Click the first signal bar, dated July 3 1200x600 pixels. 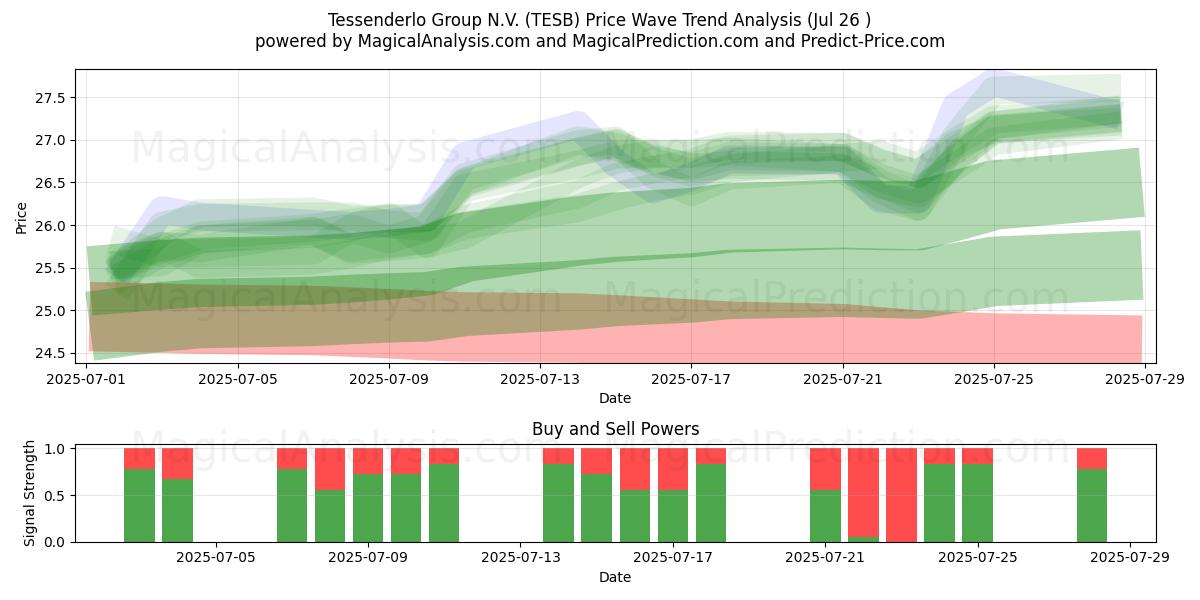point(139,495)
